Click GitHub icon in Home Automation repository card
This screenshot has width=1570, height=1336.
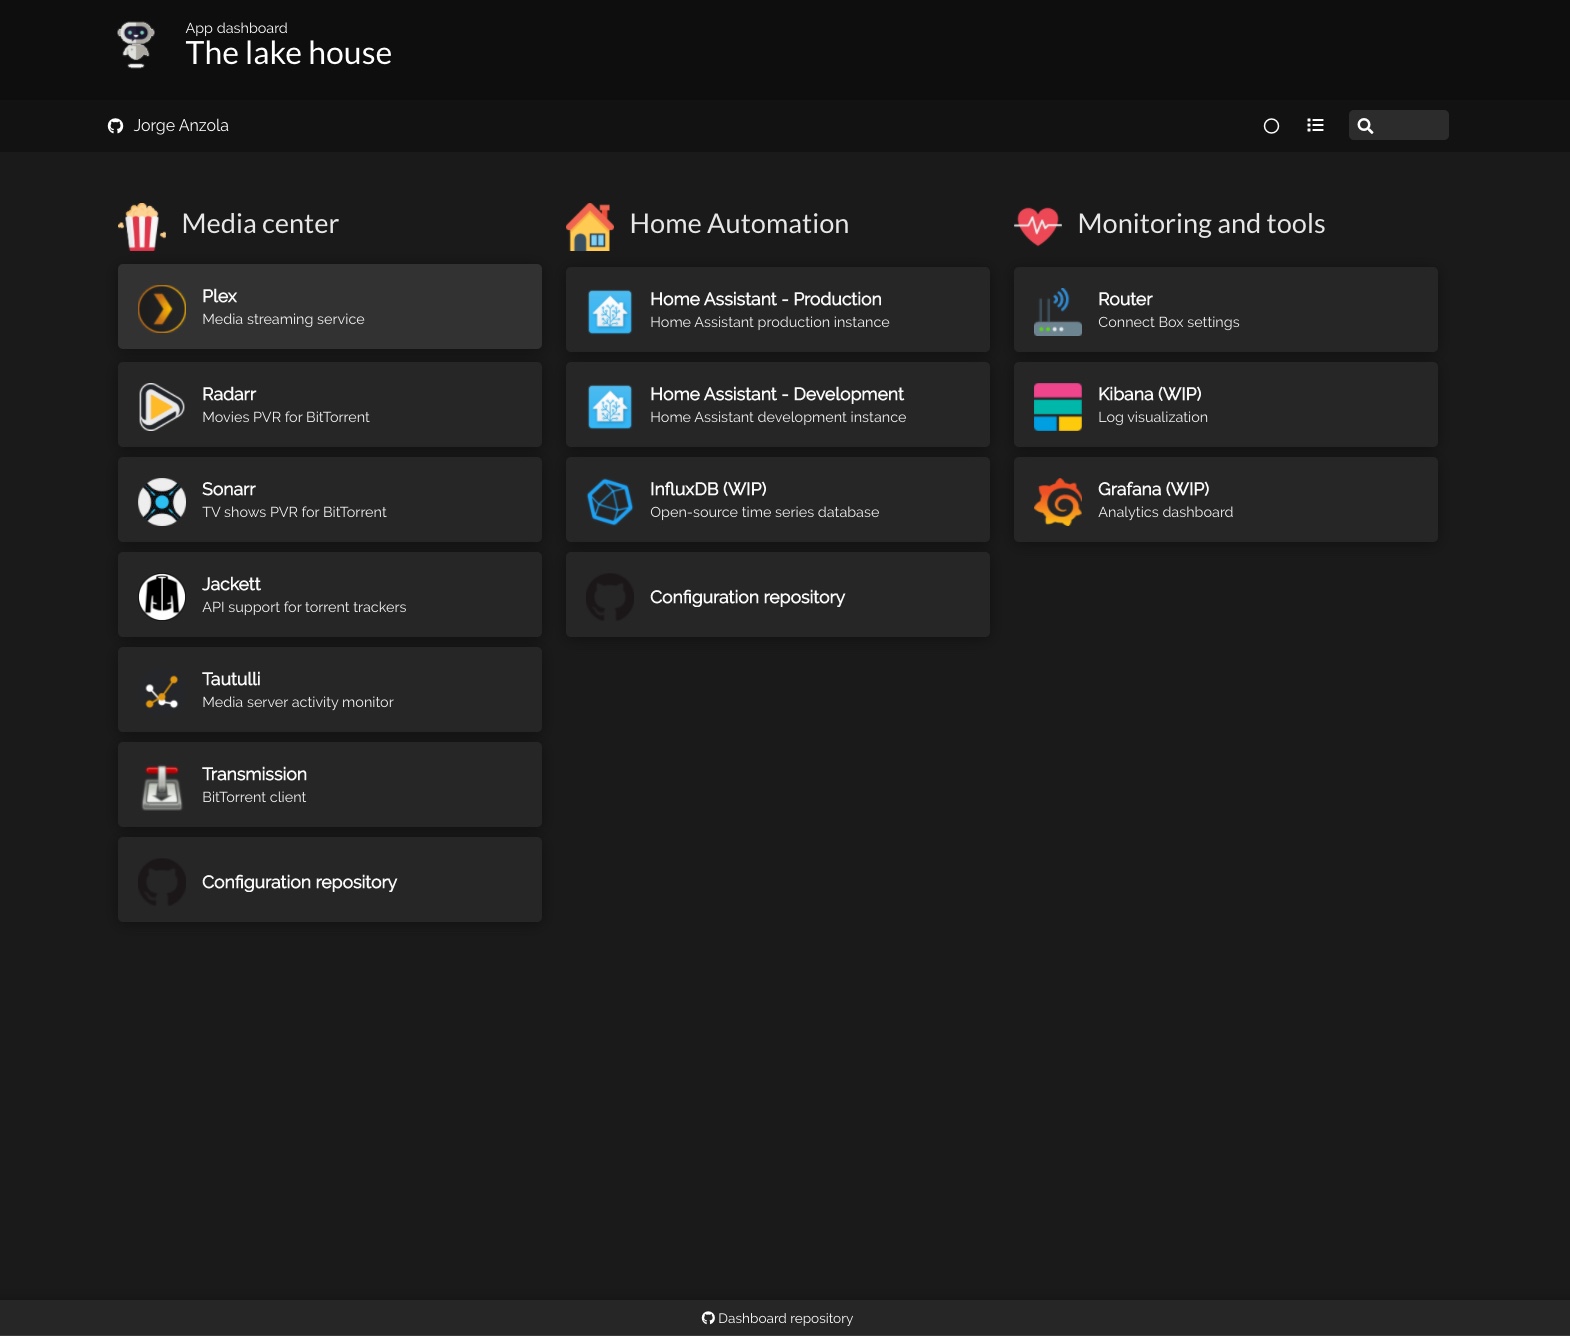[x=610, y=597]
